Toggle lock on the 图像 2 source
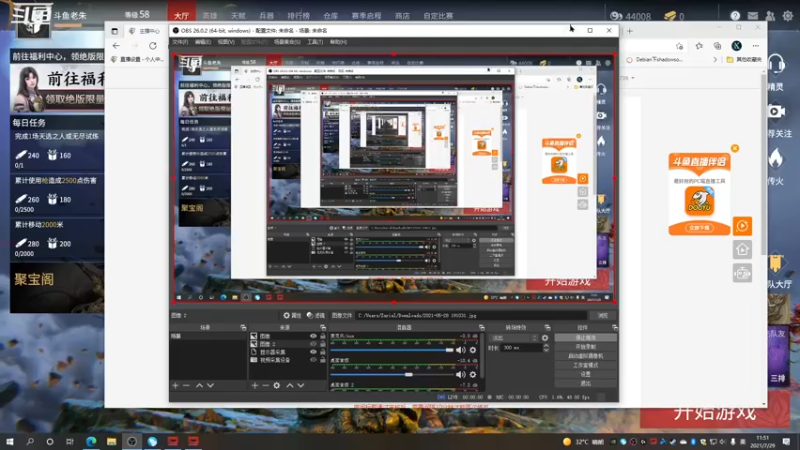 pyautogui.click(x=322, y=344)
